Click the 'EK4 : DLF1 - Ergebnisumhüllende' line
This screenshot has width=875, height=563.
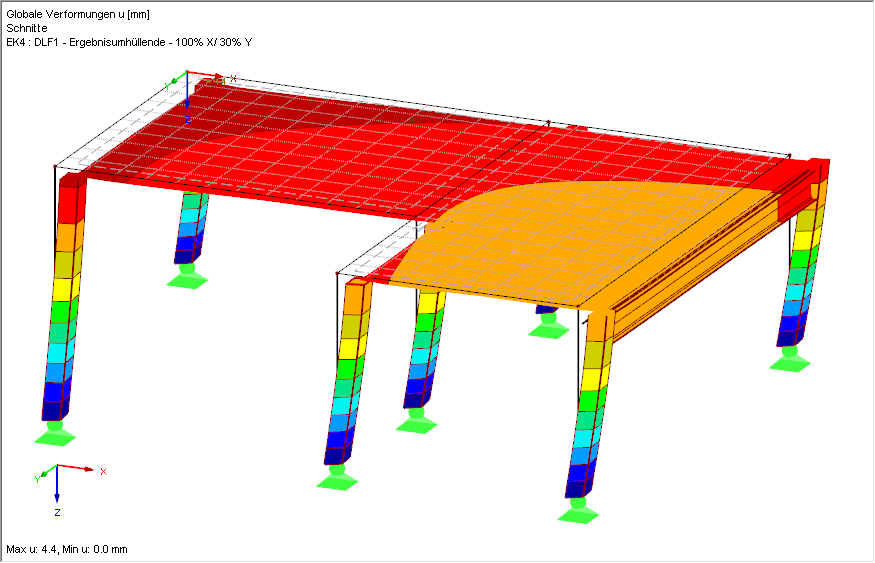pyautogui.click(x=129, y=42)
